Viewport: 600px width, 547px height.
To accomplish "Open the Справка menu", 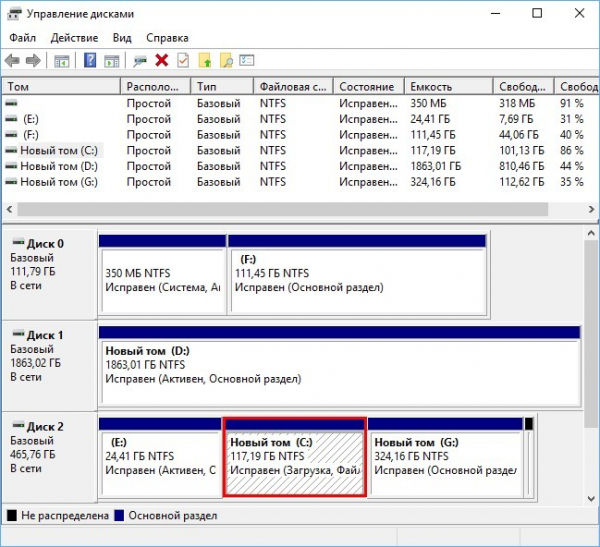I will tap(167, 38).
